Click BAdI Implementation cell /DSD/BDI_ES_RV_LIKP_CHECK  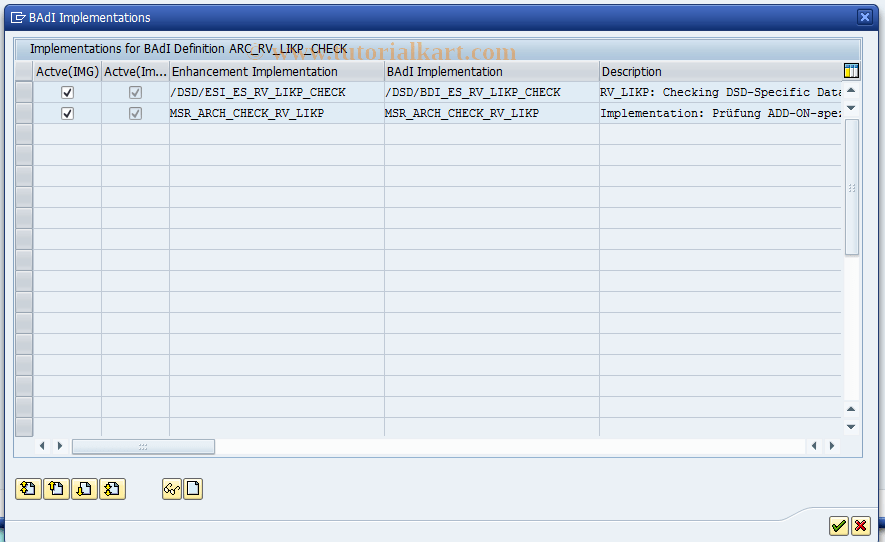tap(492, 92)
